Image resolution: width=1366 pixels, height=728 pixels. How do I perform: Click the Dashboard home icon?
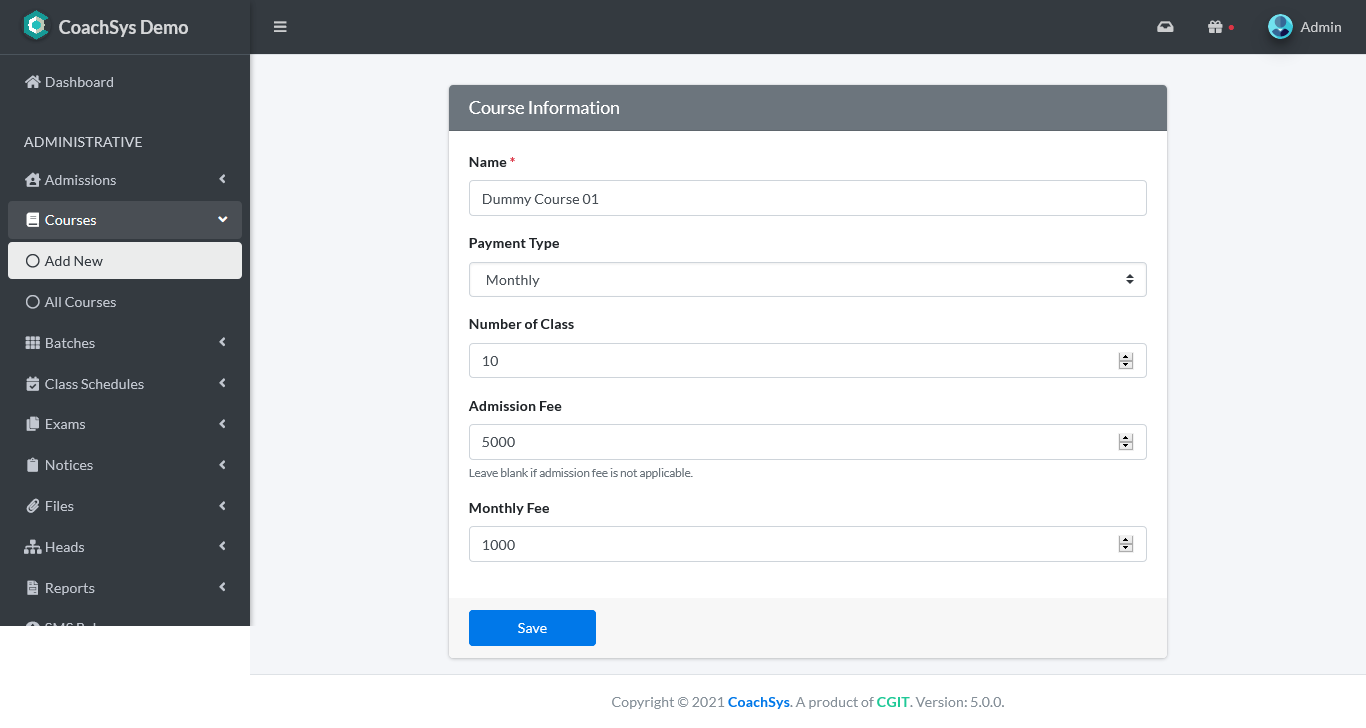(32, 82)
